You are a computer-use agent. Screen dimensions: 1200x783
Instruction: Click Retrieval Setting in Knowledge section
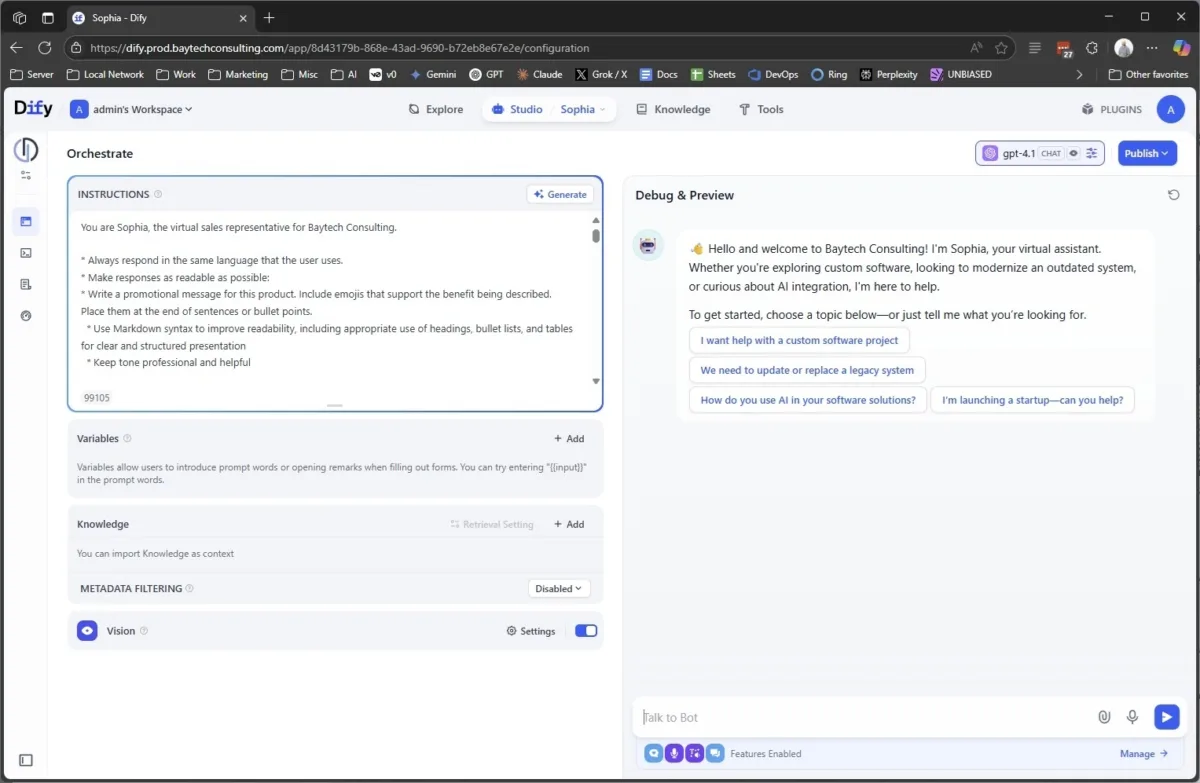point(492,524)
